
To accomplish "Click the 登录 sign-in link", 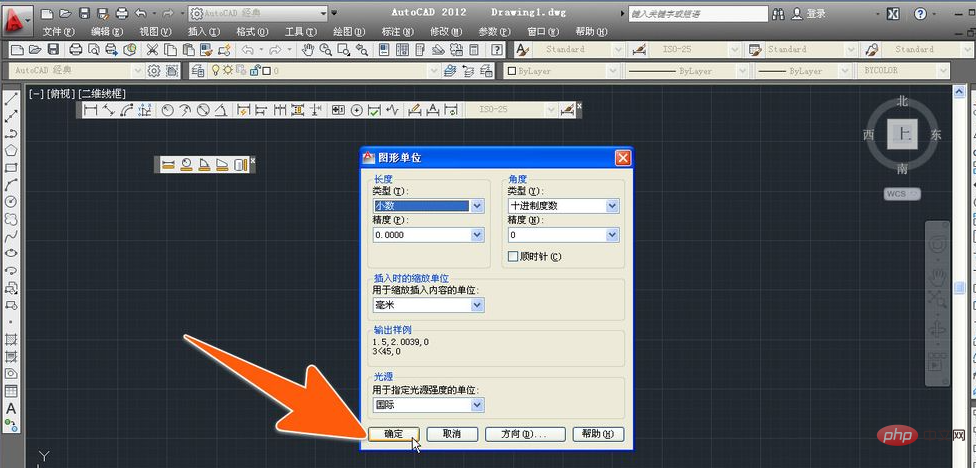I will 816,14.
